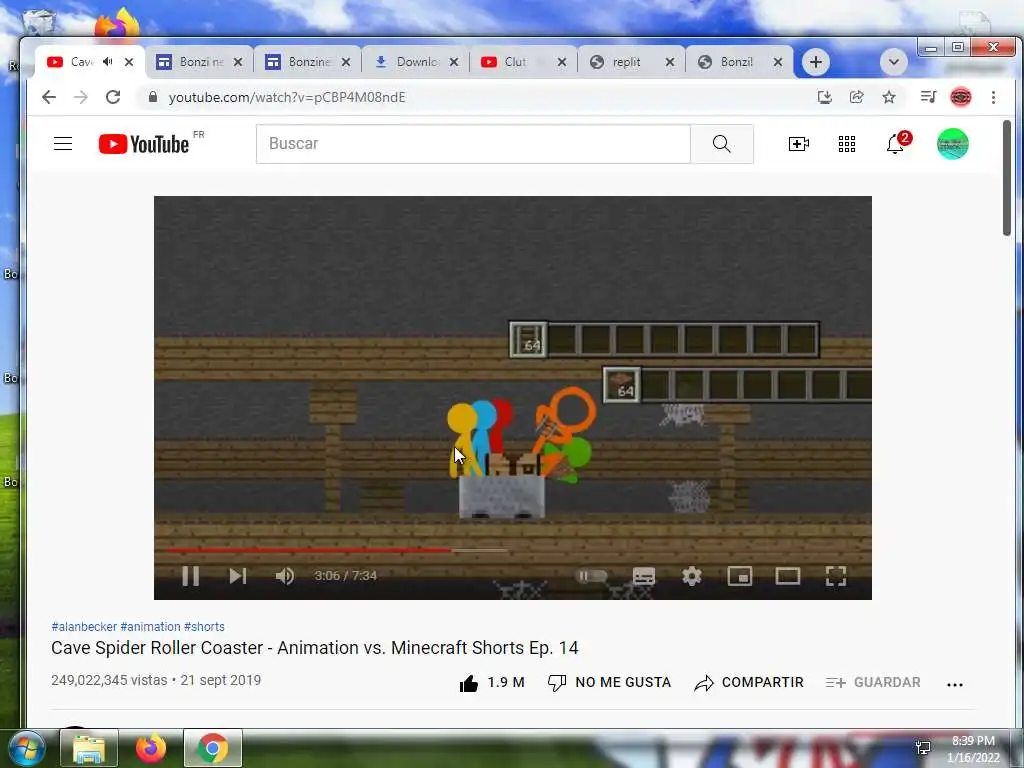The height and width of the screenshot is (768, 1024).
Task: Focus the Buscar search field
Action: (x=473, y=144)
